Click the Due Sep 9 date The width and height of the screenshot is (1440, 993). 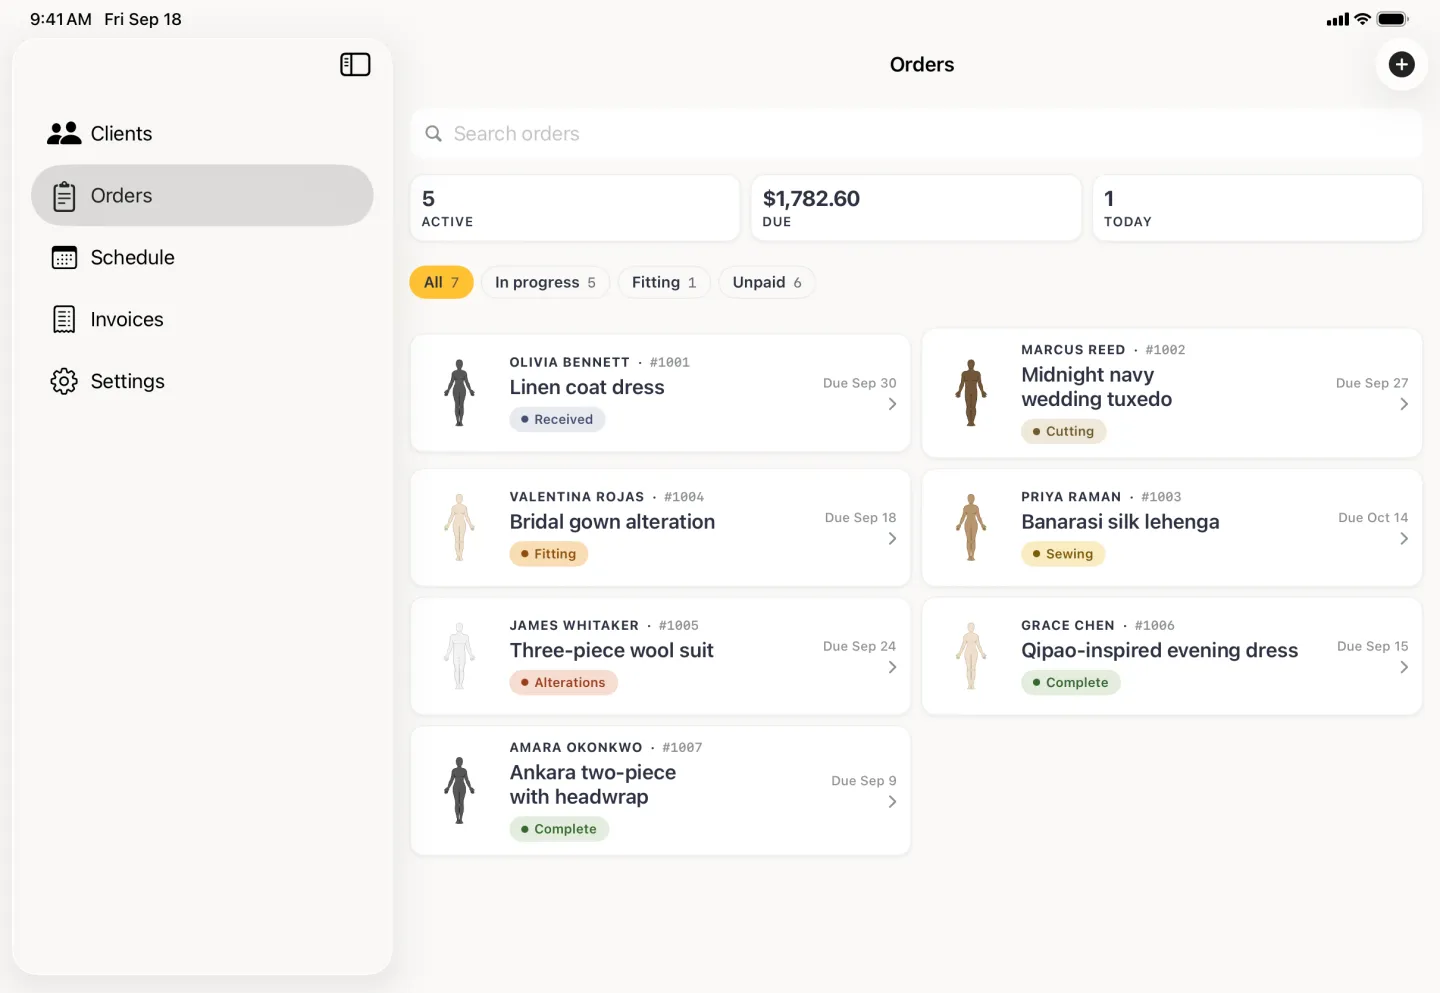[864, 781]
